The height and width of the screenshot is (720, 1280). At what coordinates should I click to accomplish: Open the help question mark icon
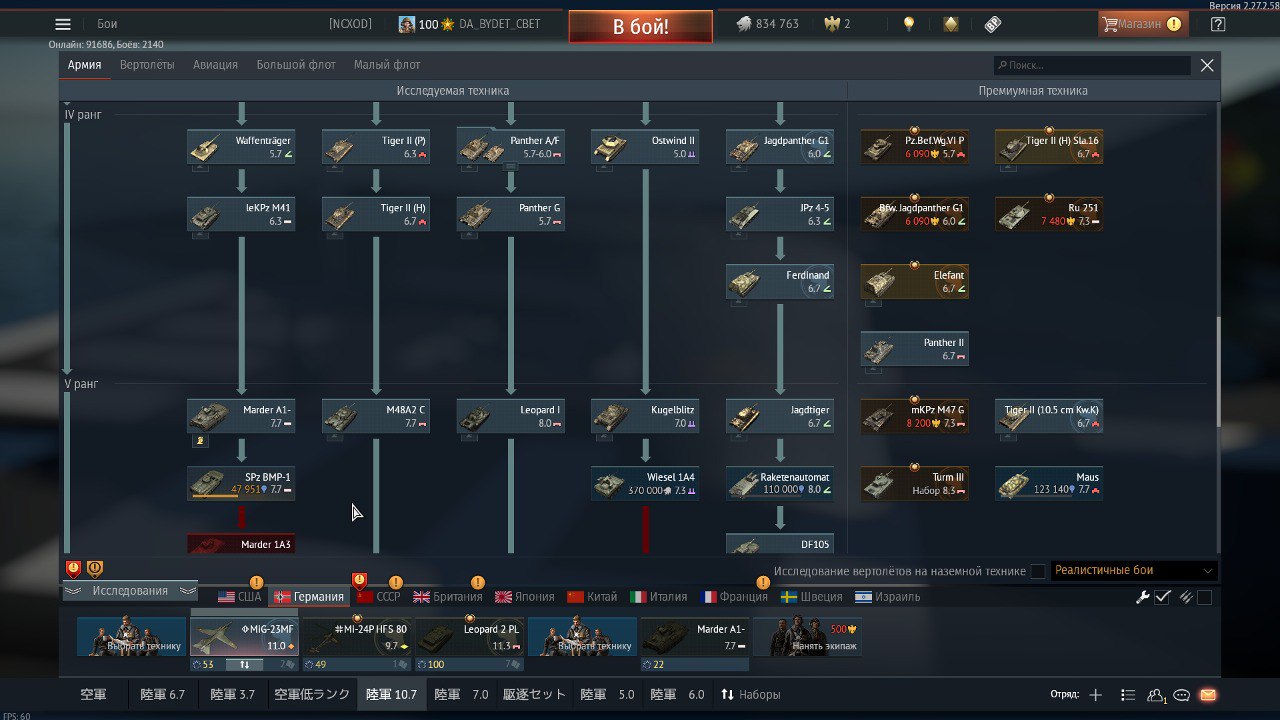[1217, 24]
